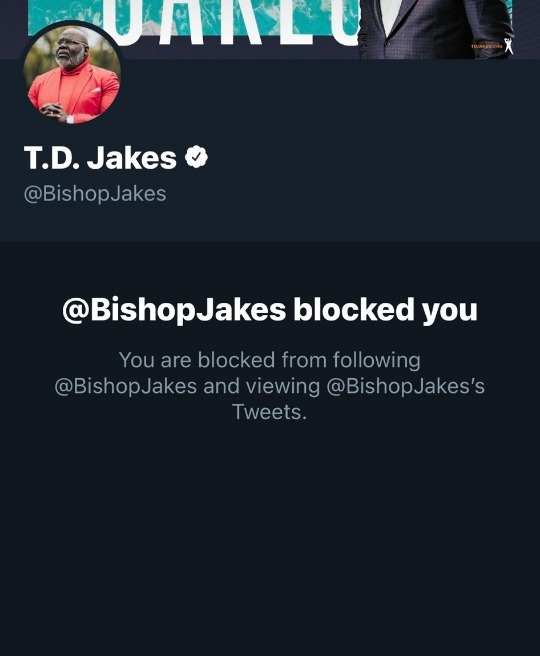Tap the word "Tweets." in message
This screenshot has width=540, height=656.
270,412
